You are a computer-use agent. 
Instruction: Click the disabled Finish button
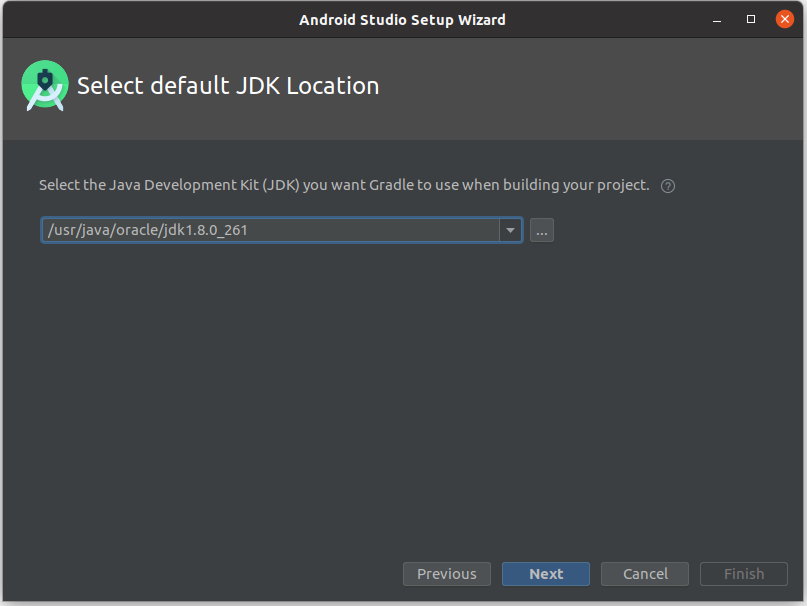click(x=744, y=574)
